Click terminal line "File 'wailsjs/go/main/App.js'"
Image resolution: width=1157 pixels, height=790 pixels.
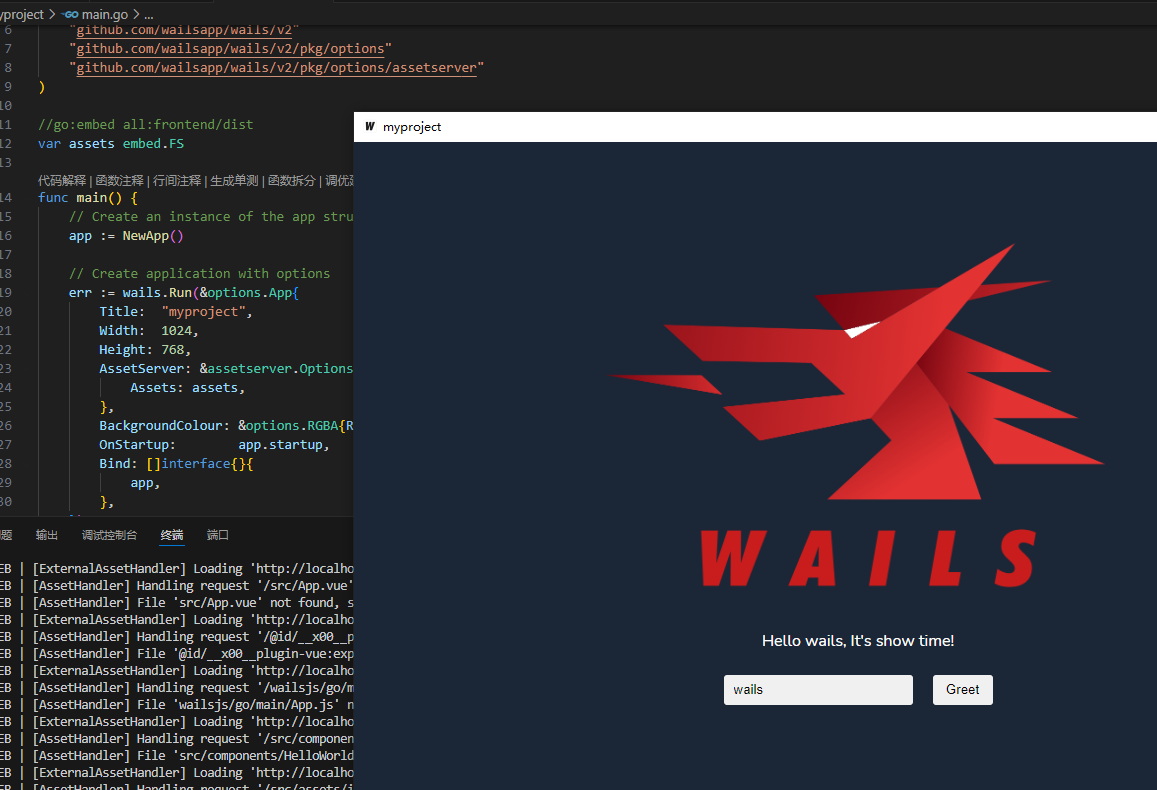(193, 704)
